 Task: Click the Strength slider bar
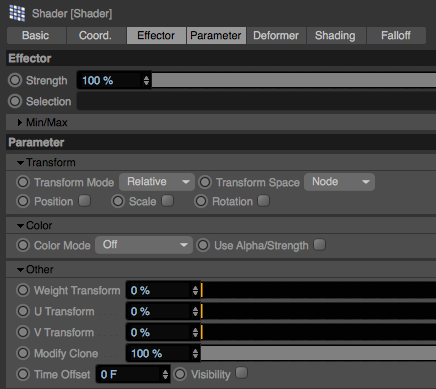tap(294, 80)
